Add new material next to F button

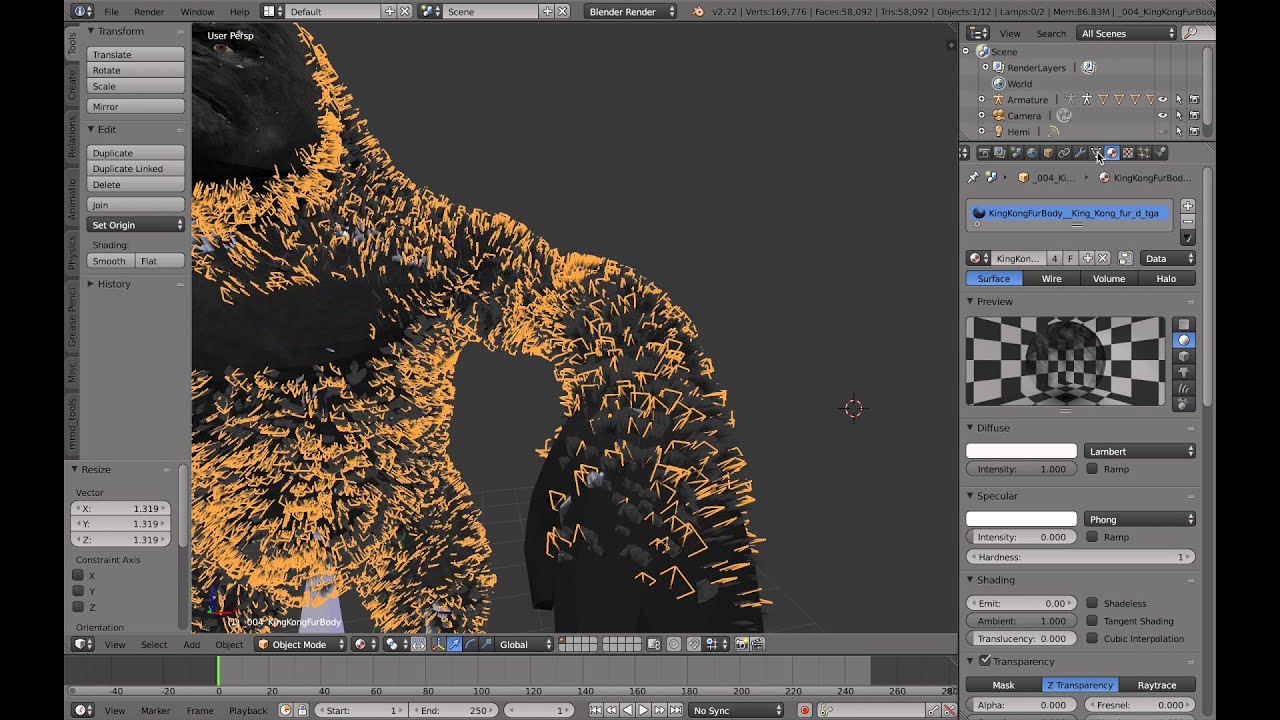coord(1087,258)
